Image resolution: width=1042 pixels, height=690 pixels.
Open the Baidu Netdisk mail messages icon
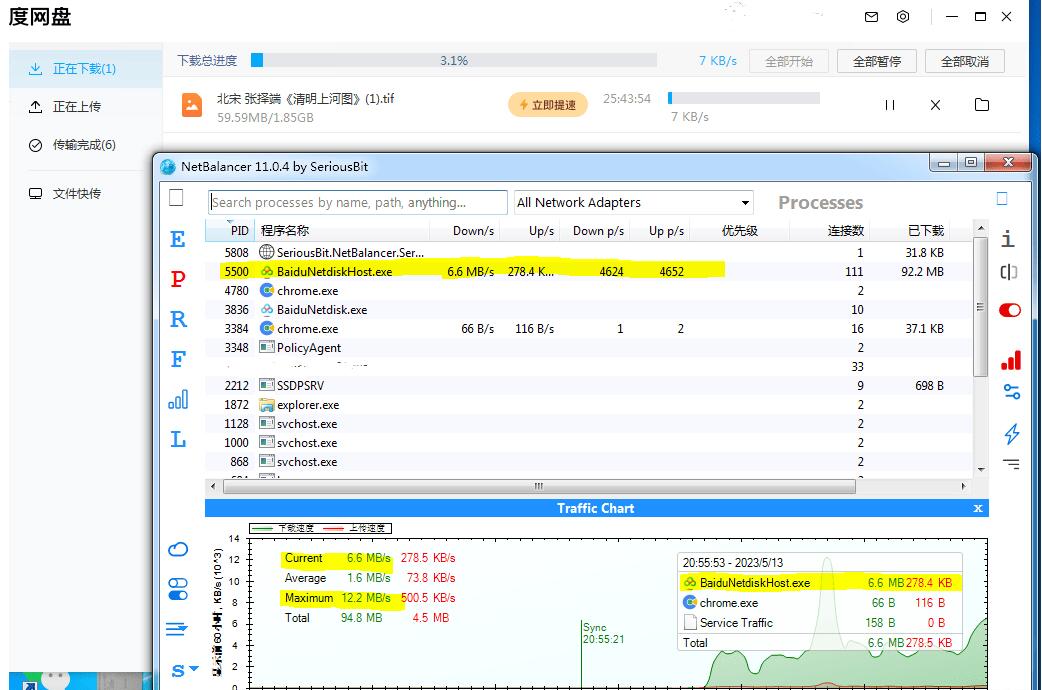[x=871, y=17]
